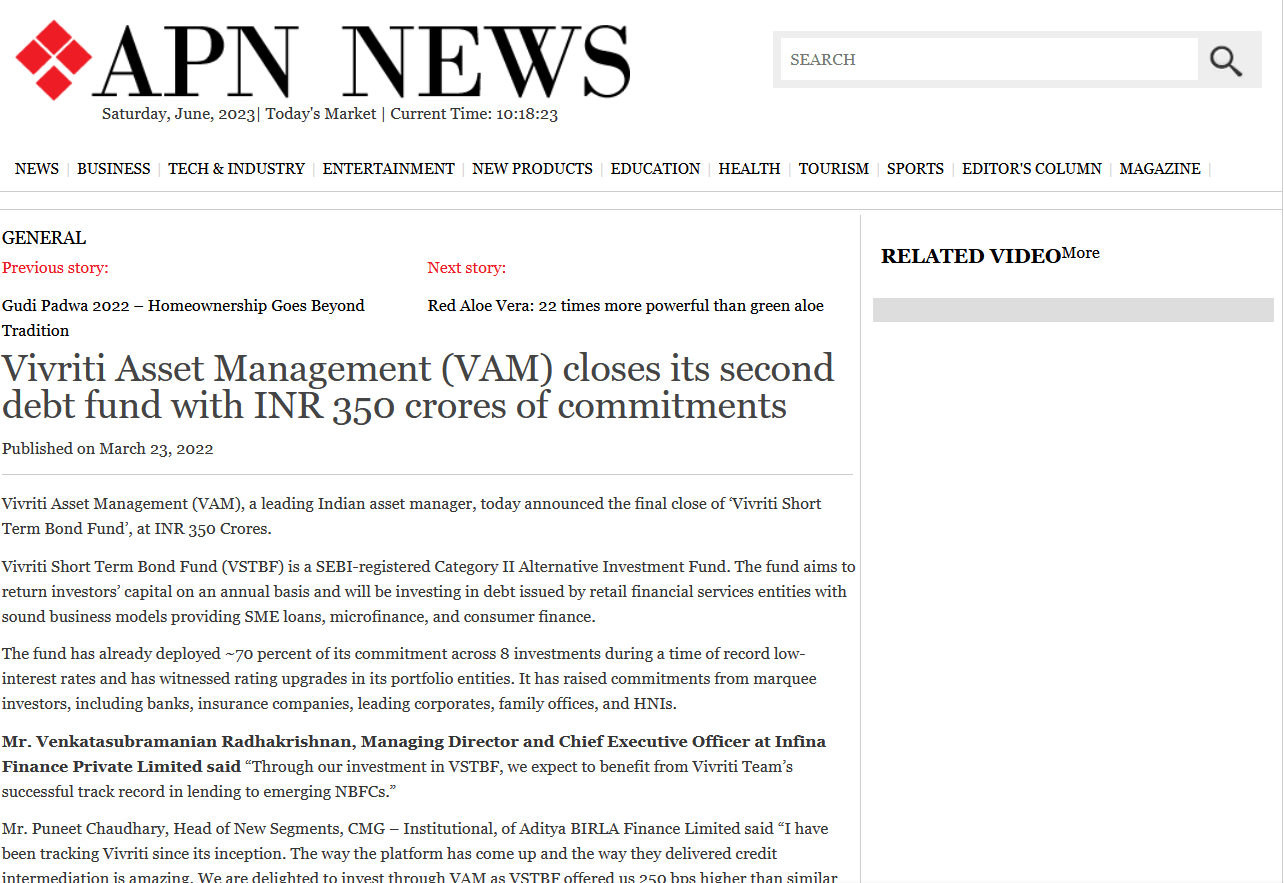Open the BUSINESS menu item

[x=114, y=169]
